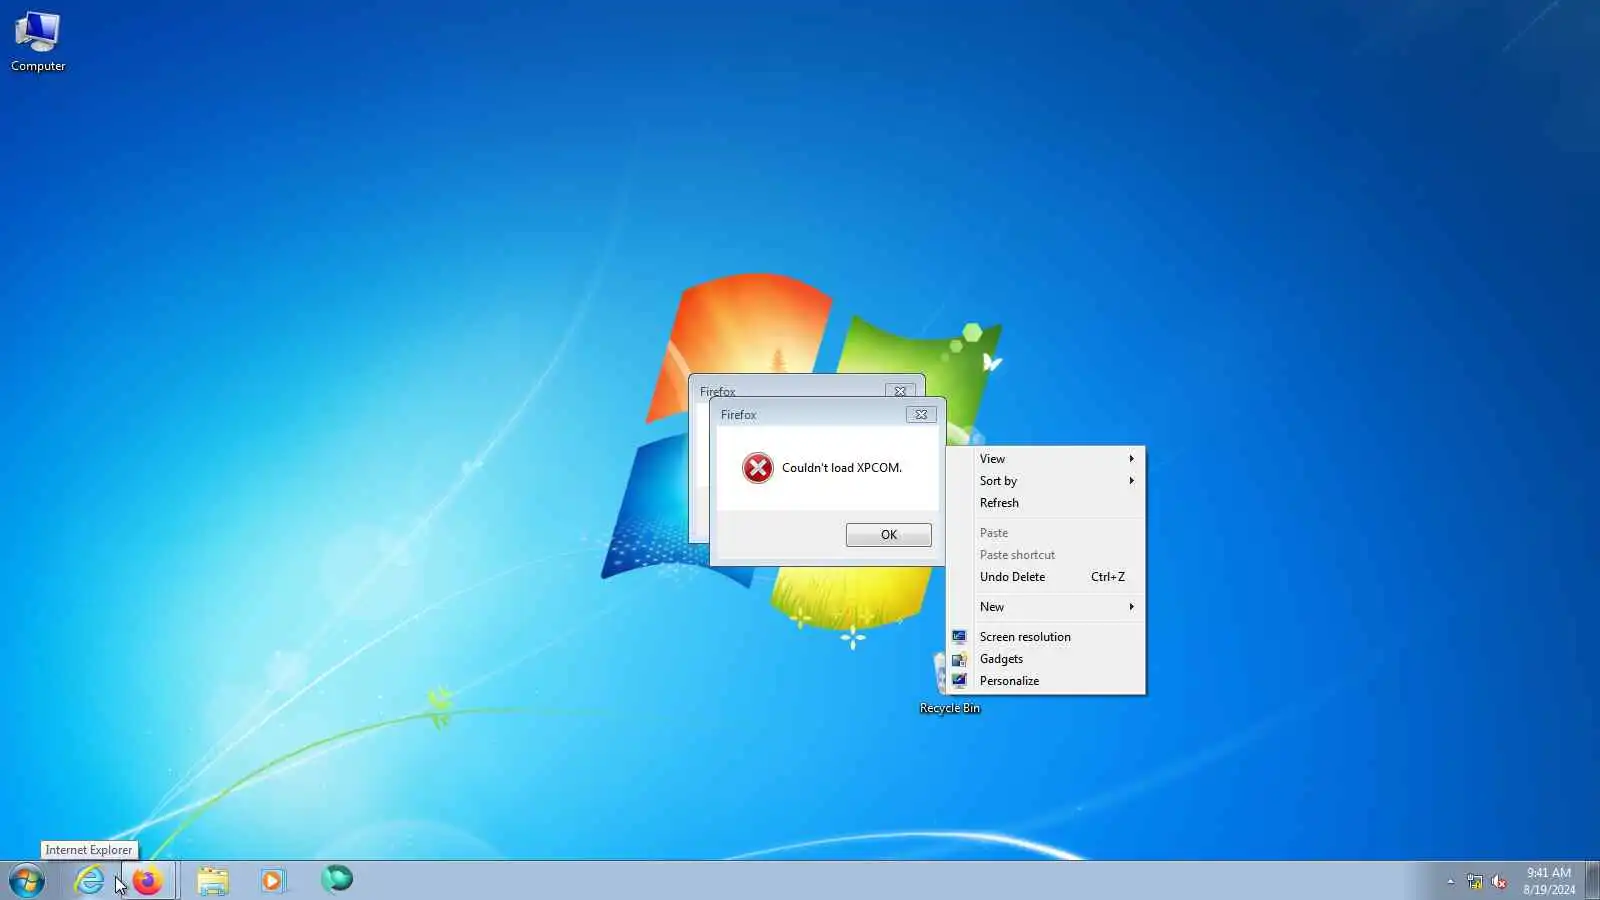The height and width of the screenshot is (900, 1600).
Task: Click the Screen resolution menu icon
Action: click(x=959, y=636)
